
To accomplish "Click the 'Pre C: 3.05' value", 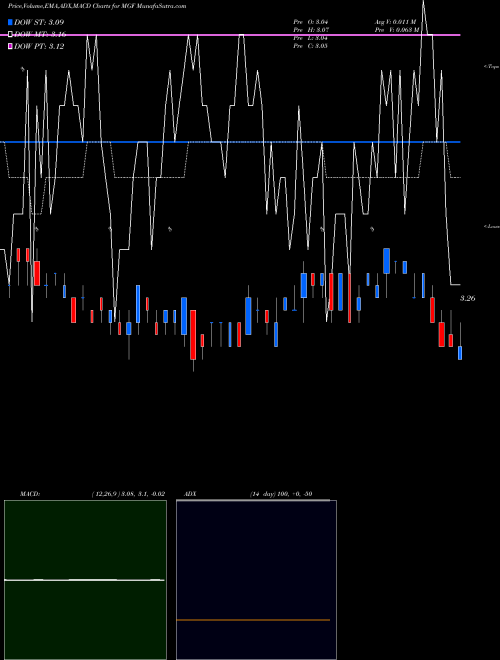I will [x=311, y=46].
